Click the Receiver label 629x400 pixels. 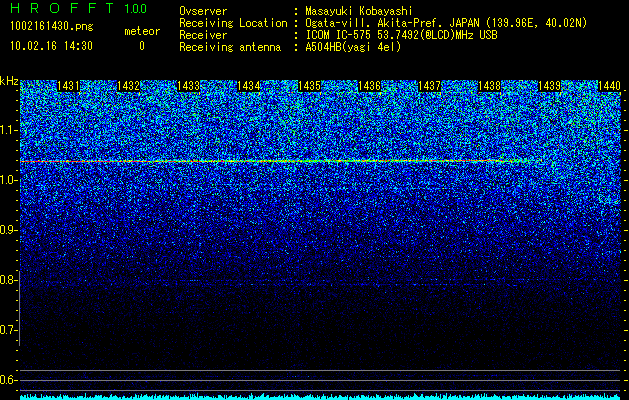tap(203, 35)
